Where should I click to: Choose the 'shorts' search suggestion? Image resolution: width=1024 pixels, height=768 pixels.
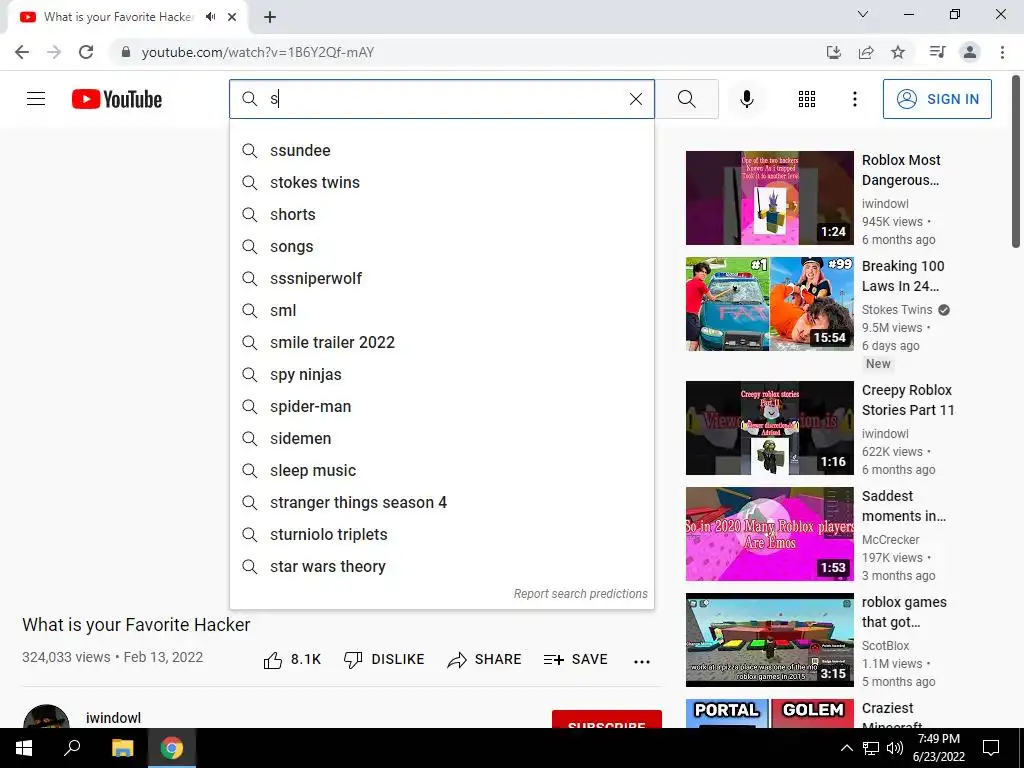click(441, 214)
